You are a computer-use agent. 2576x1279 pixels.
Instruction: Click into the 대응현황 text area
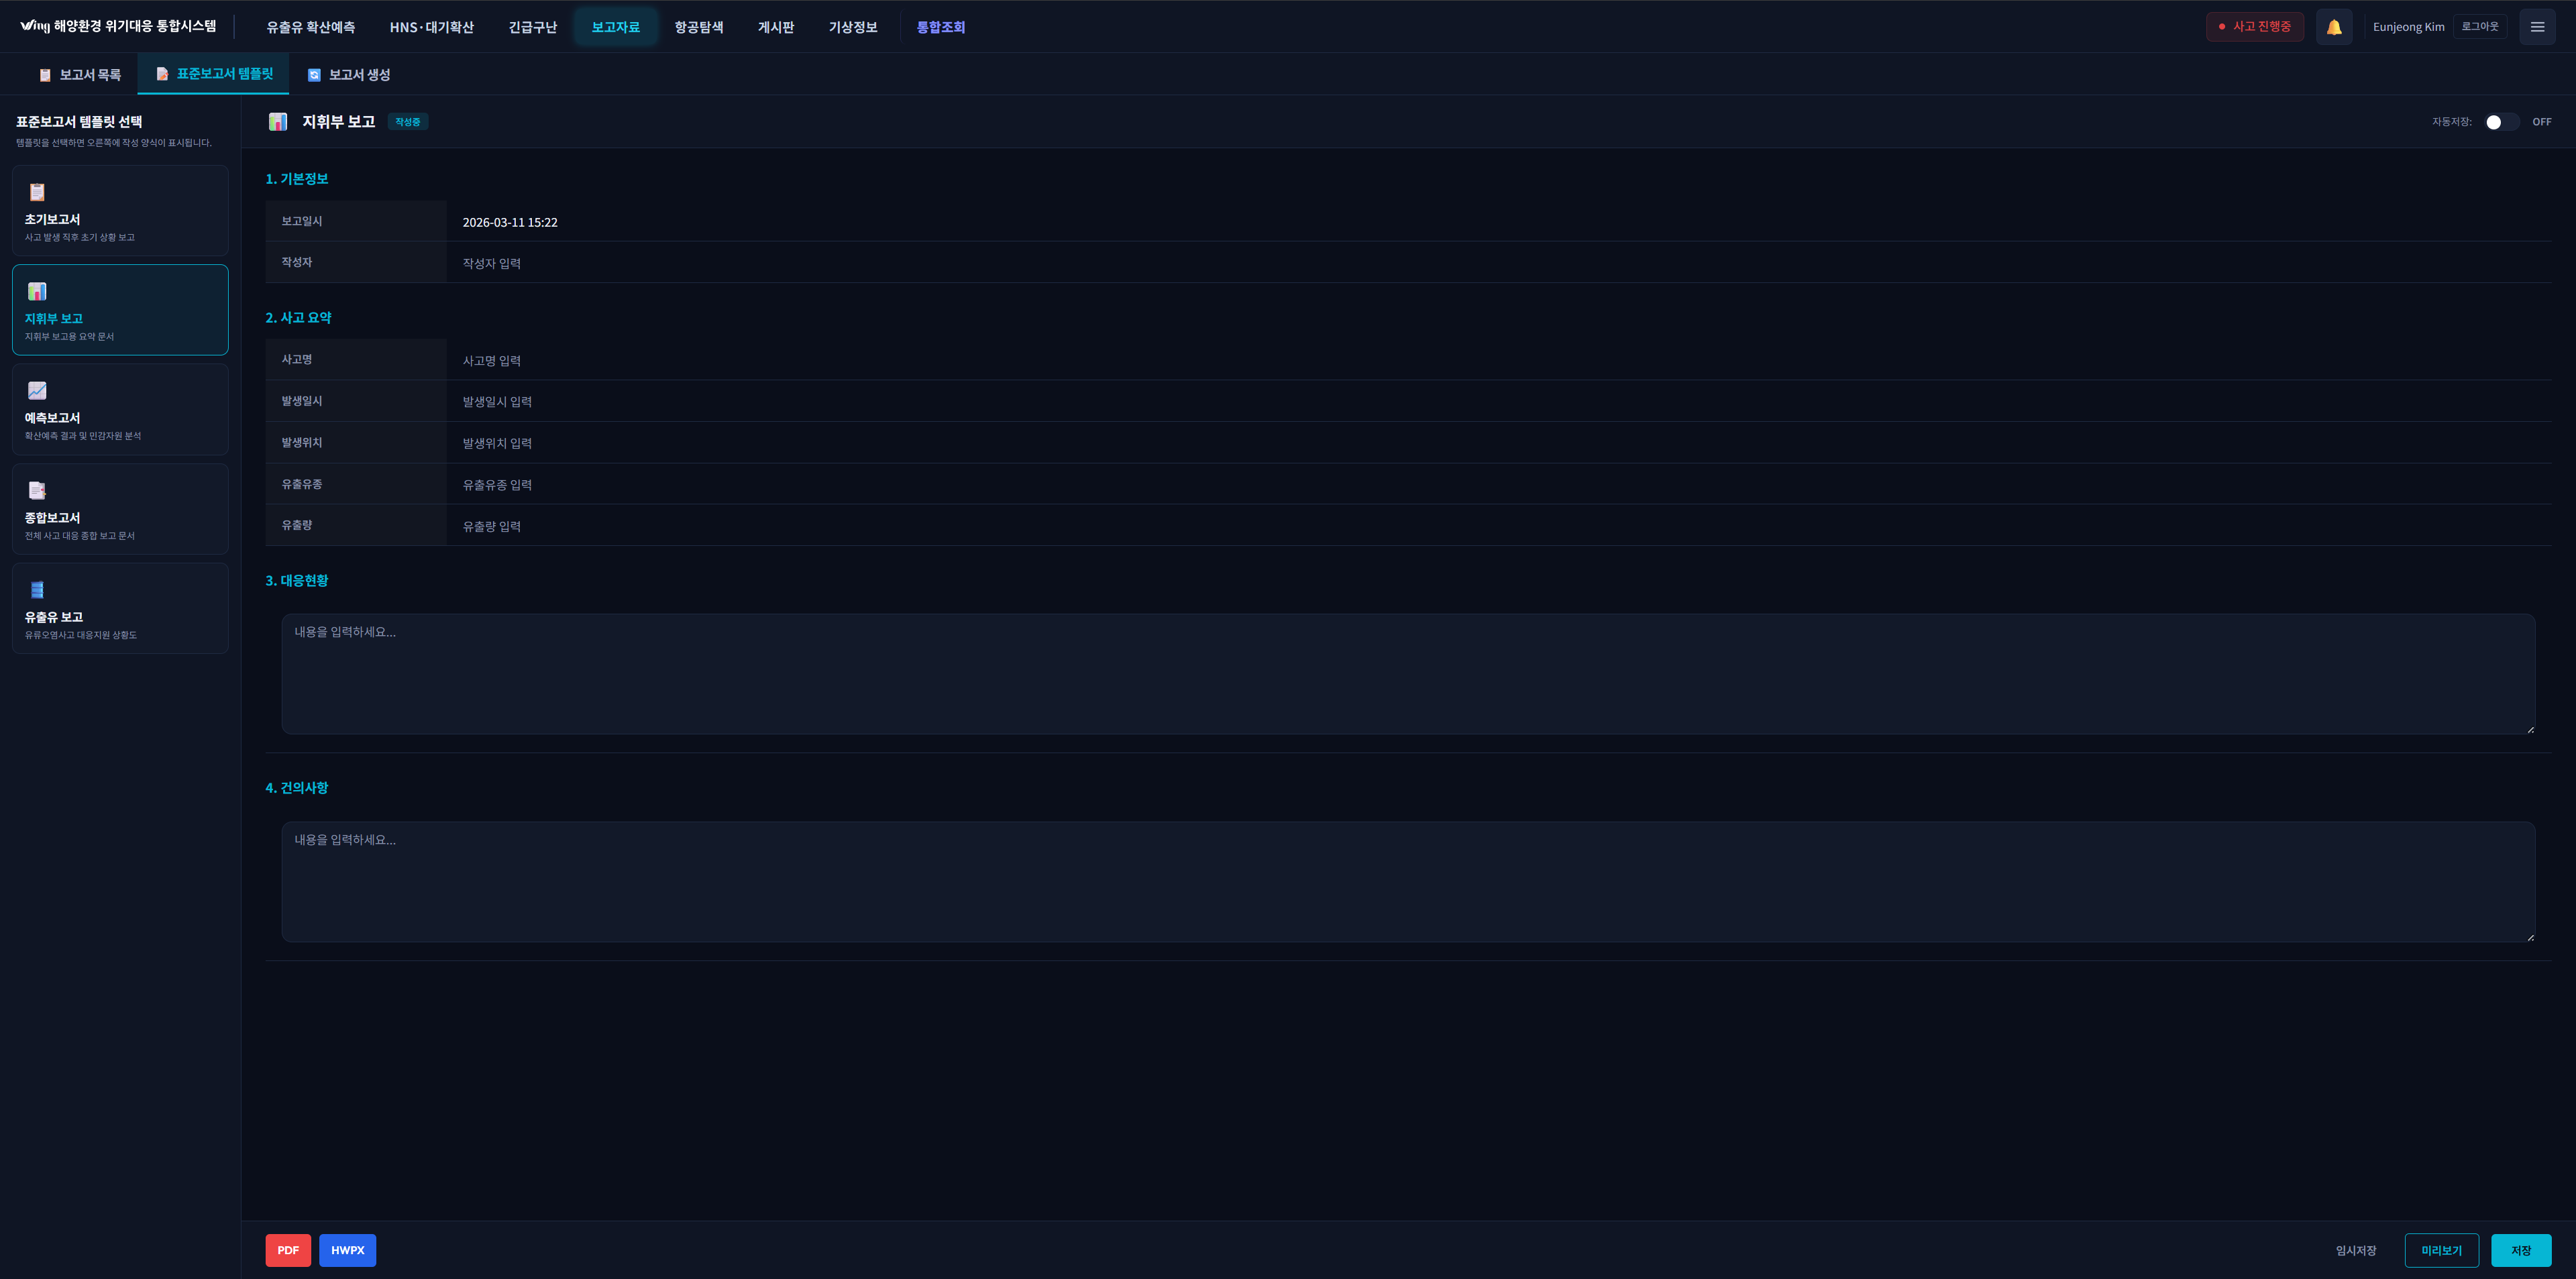click(1407, 673)
